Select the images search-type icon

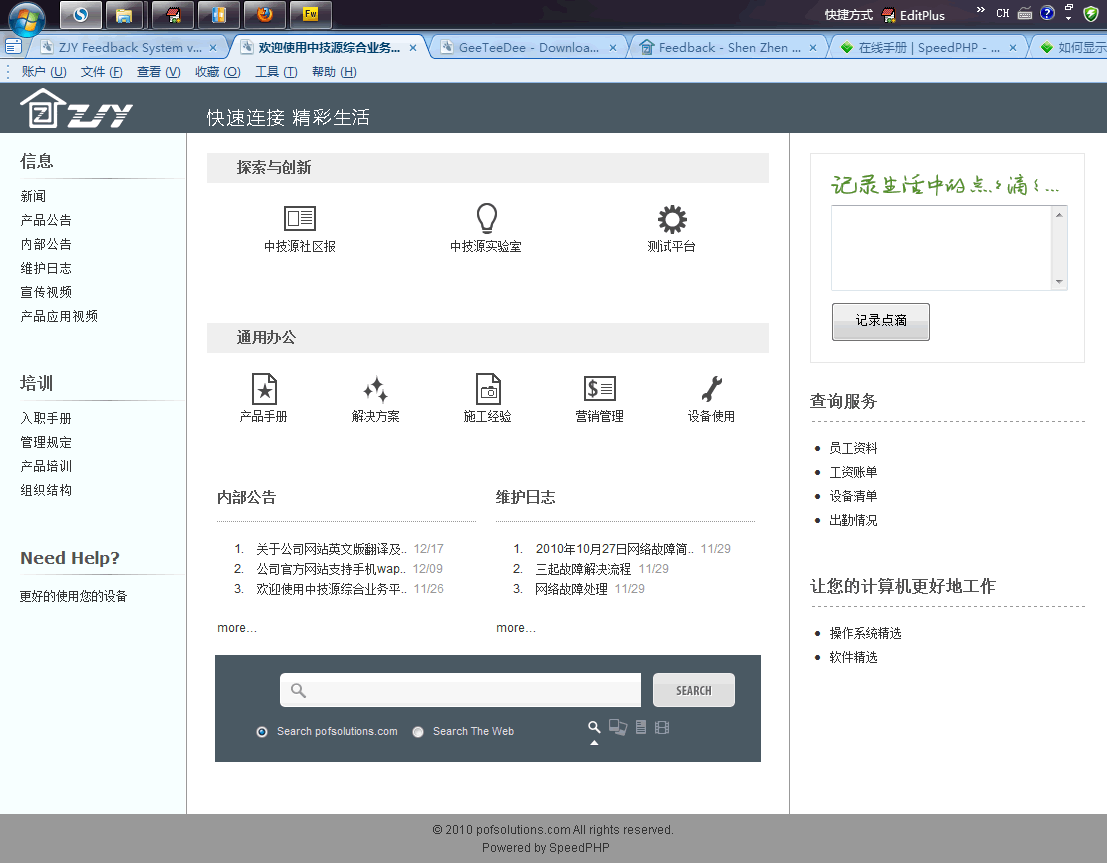coord(618,727)
